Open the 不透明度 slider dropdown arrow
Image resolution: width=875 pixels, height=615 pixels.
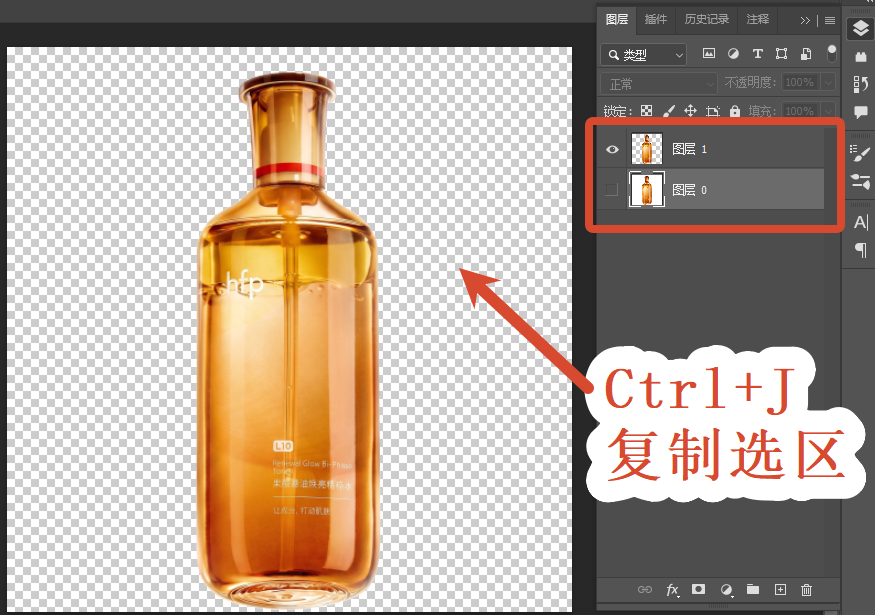(828, 83)
